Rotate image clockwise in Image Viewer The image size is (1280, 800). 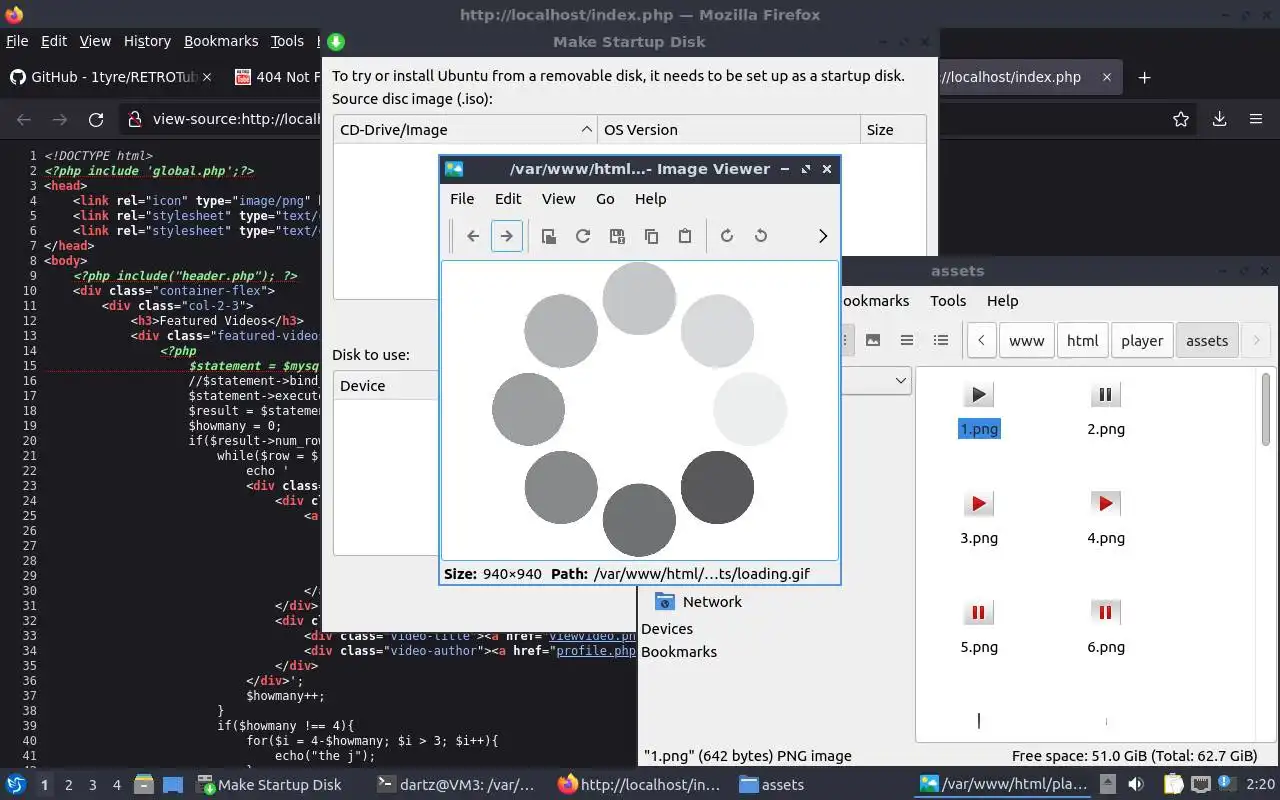coord(727,236)
